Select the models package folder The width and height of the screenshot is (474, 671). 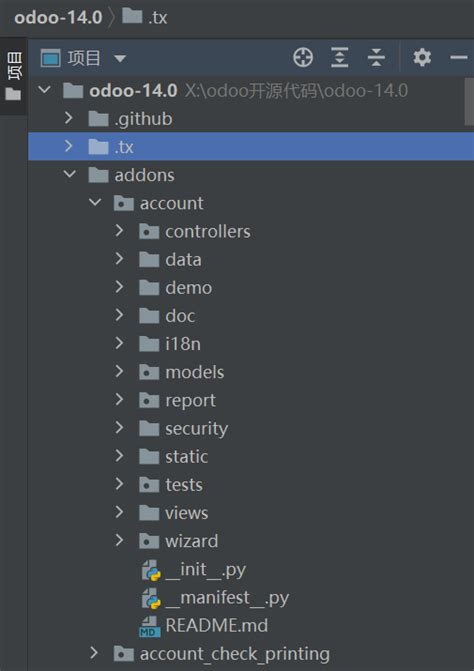[x=182, y=372]
